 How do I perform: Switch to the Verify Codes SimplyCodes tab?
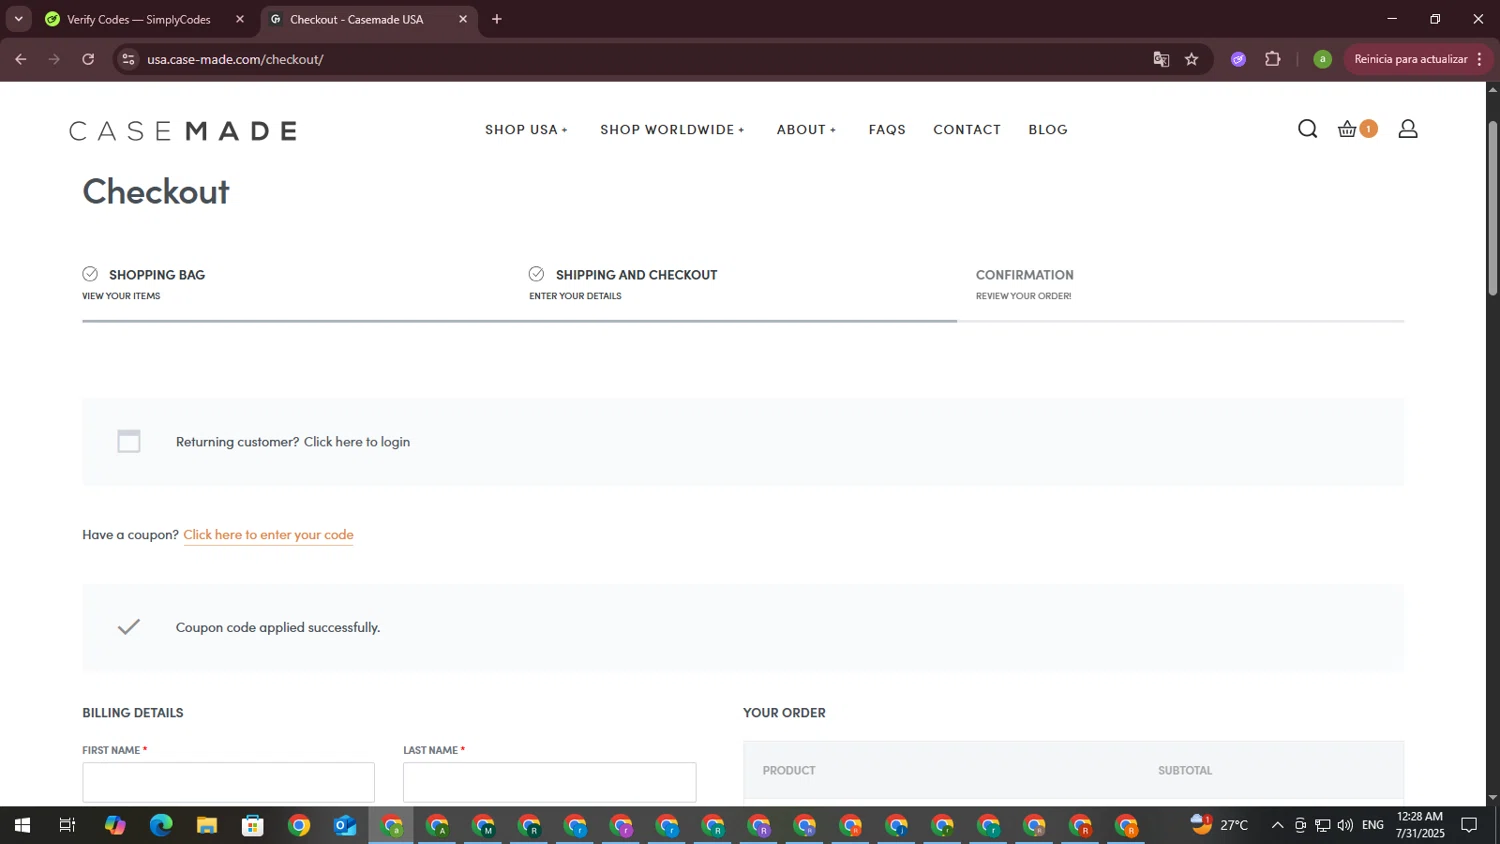(138, 19)
